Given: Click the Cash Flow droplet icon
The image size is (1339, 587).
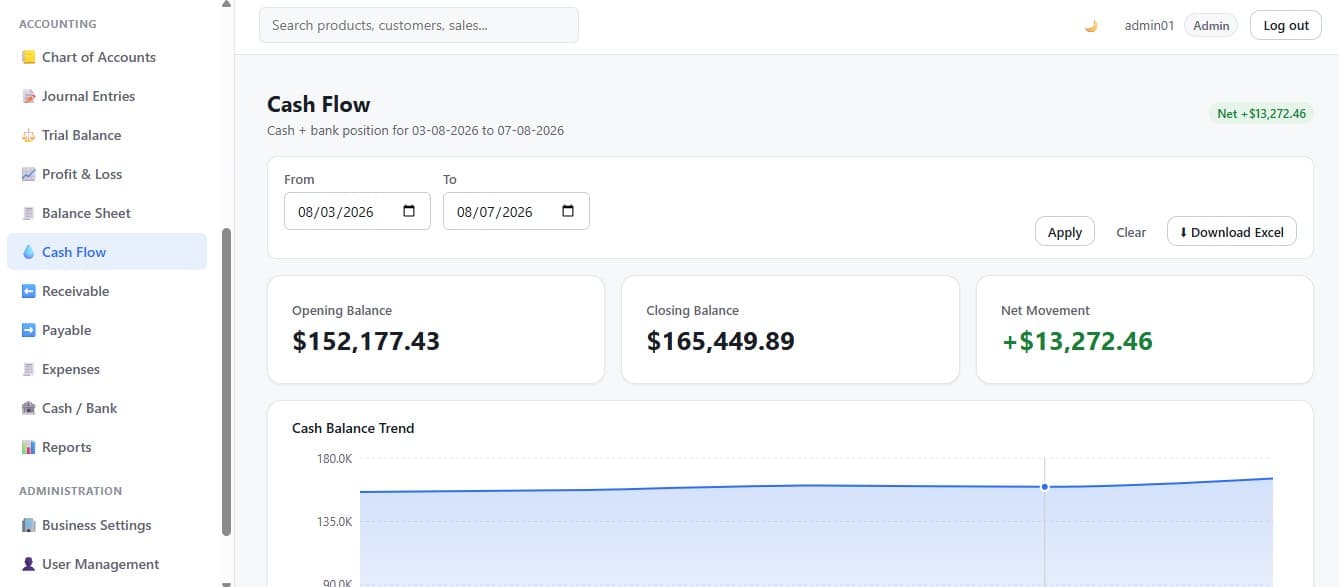Looking at the screenshot, I should click(28, 252).
